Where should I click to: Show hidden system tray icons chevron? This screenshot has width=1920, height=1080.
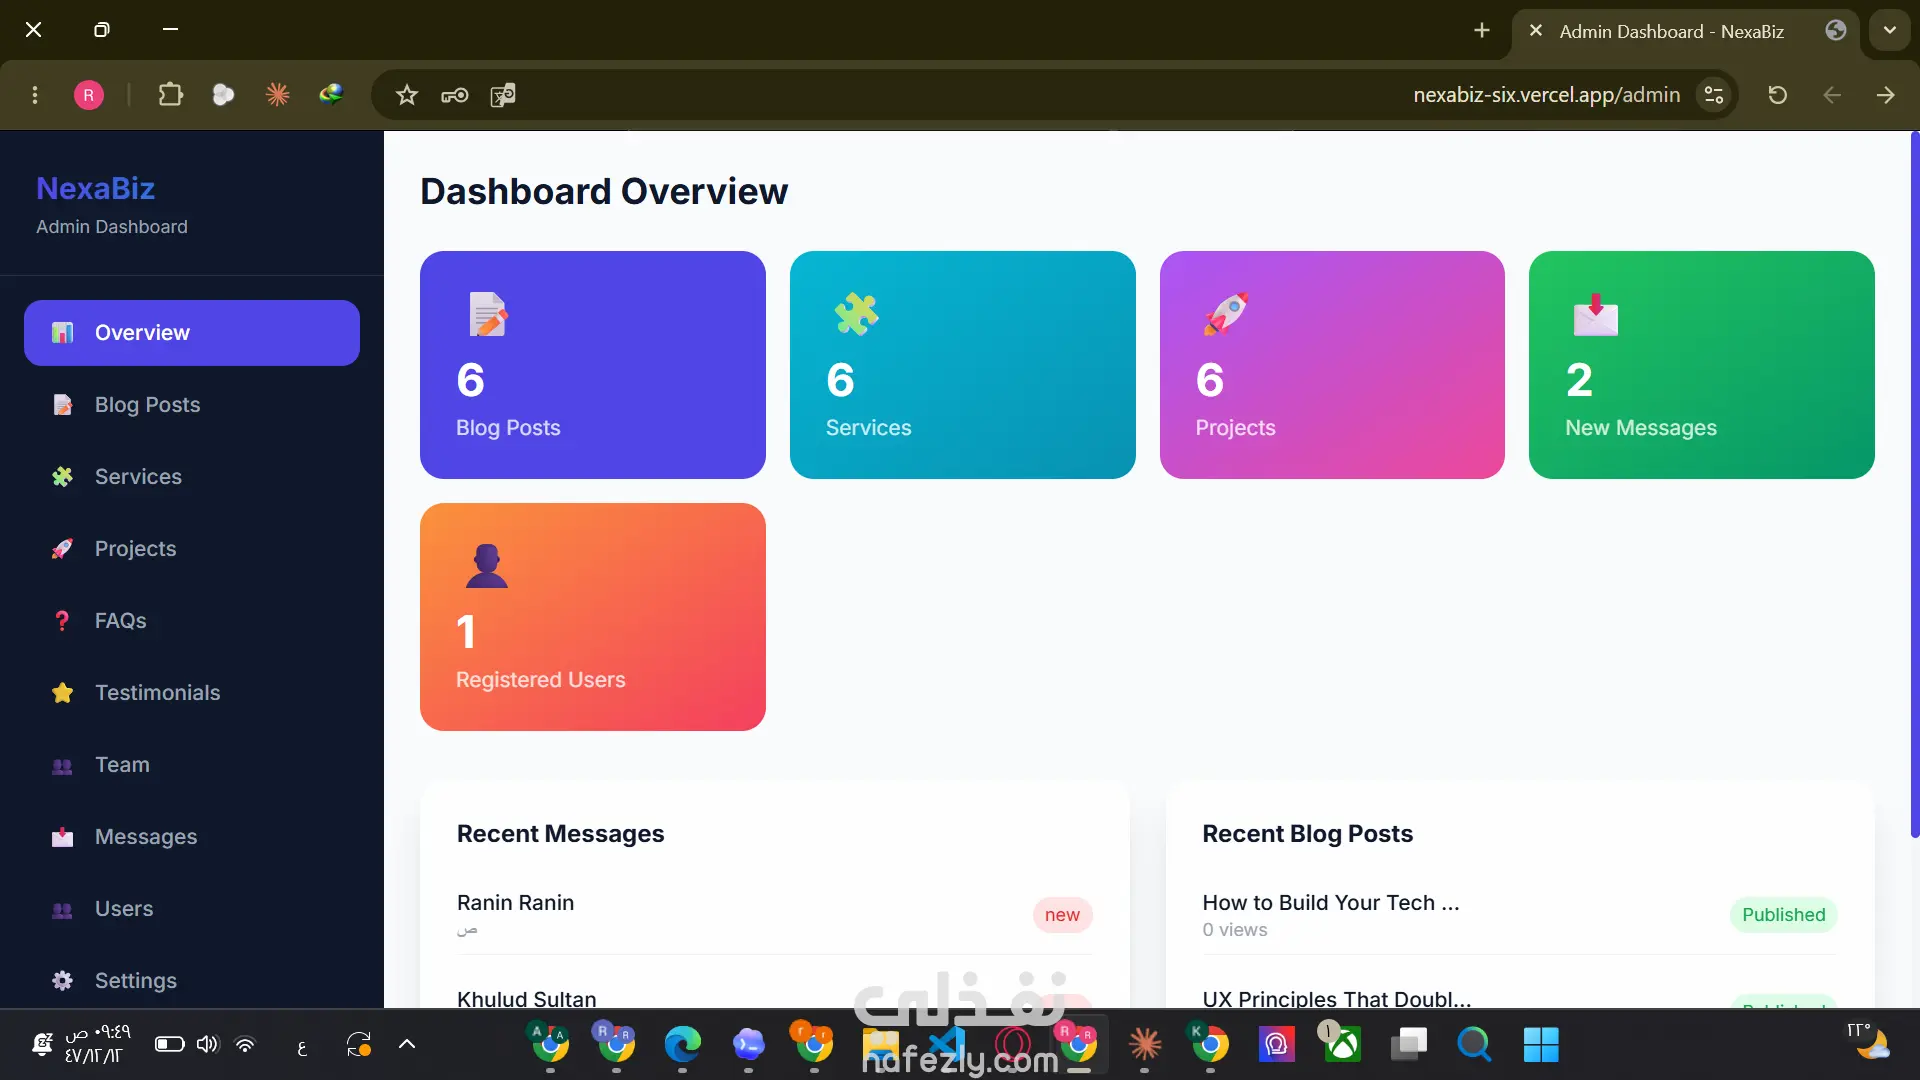[x=407, y=1045]
